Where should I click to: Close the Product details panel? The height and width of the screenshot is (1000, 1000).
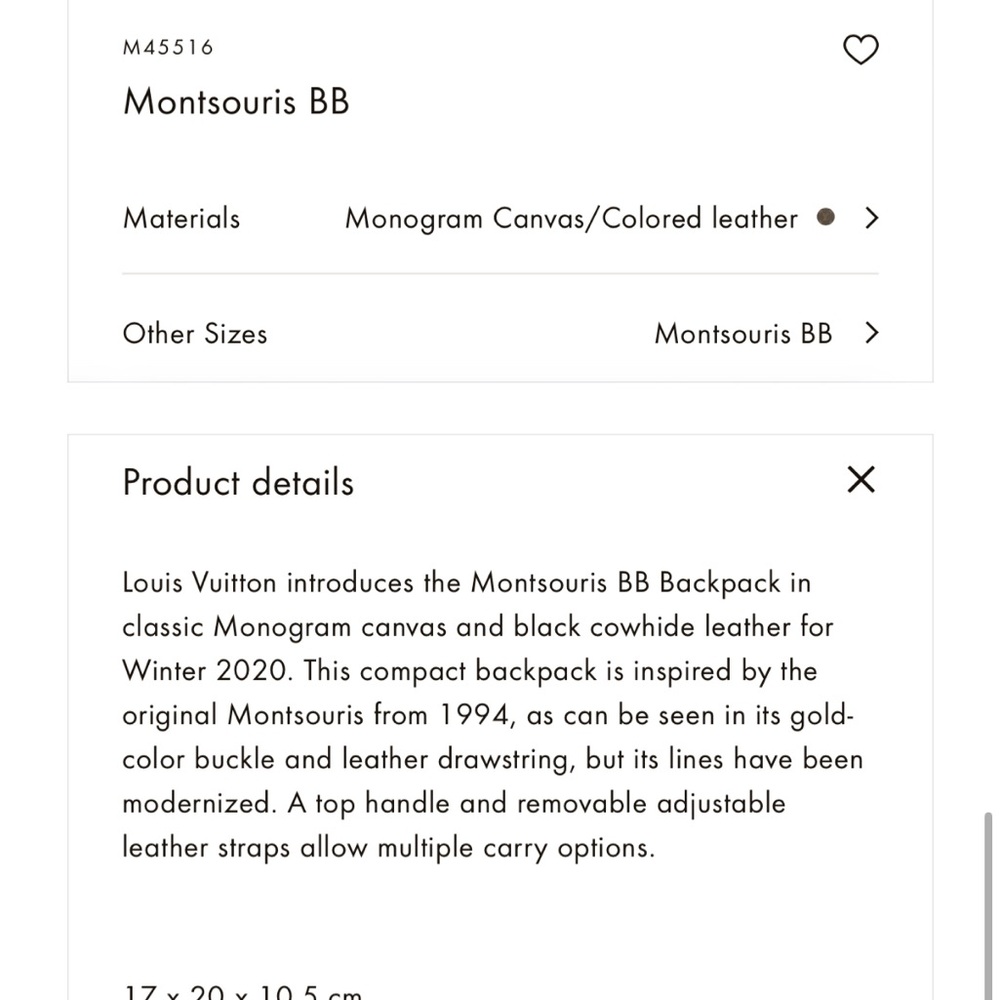pos(860,480)
